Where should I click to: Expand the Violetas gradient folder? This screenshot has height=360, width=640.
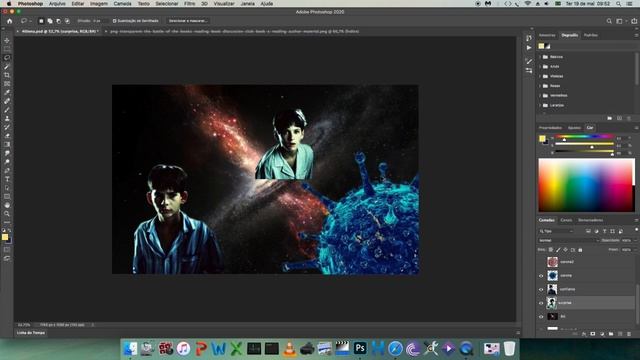pos(540,76)
